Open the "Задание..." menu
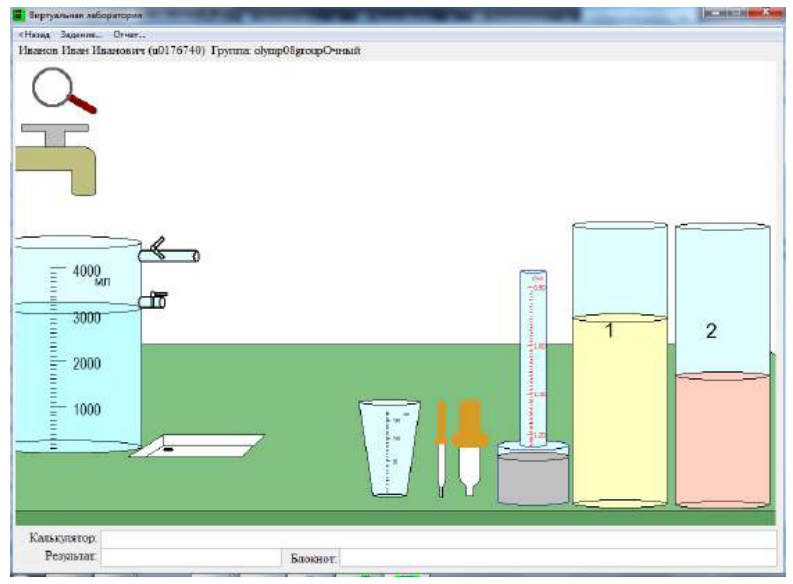793x584 pixels. (x=81, y=35)
